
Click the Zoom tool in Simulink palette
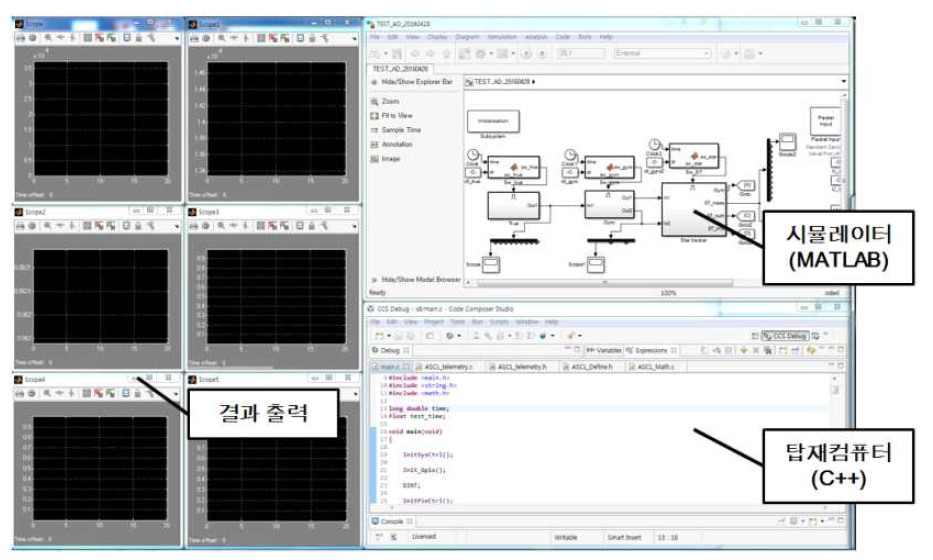pos(384,101)
